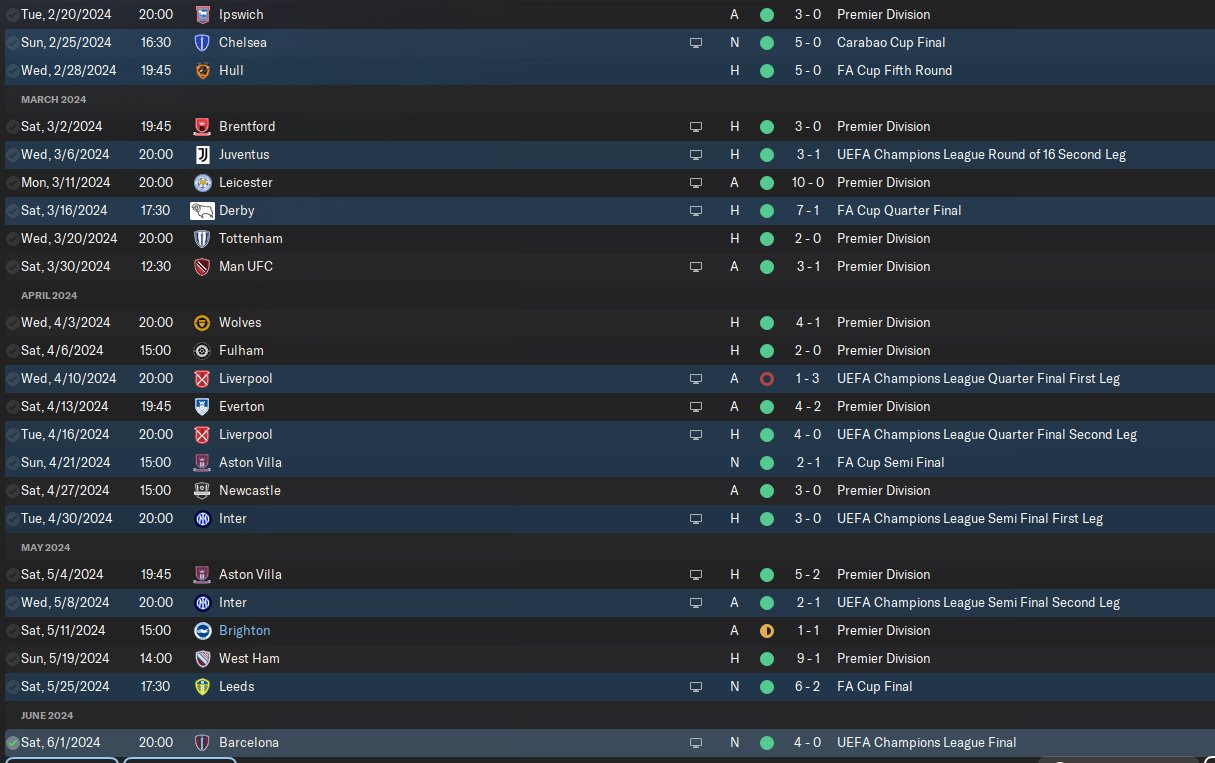Select the Leeds club crest
The height and width of the screenshot is (763, 1215).
202,687
